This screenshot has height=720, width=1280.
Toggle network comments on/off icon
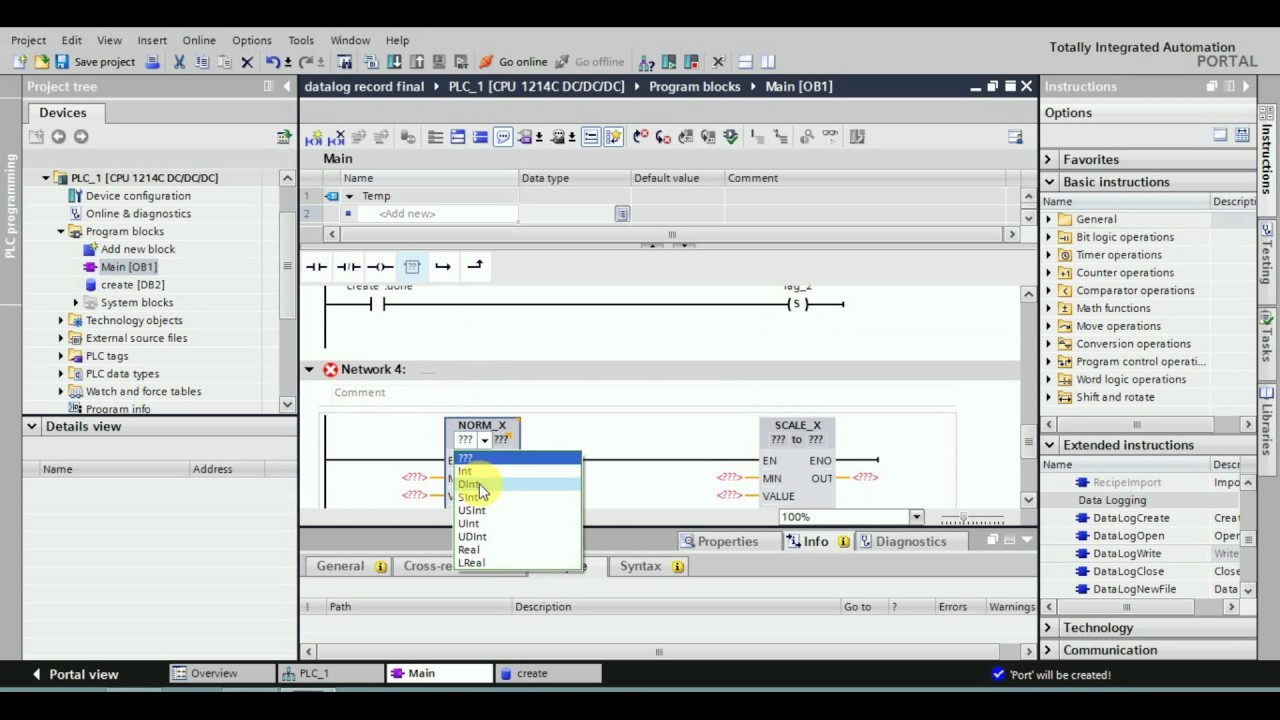click(x=591, y=137)
